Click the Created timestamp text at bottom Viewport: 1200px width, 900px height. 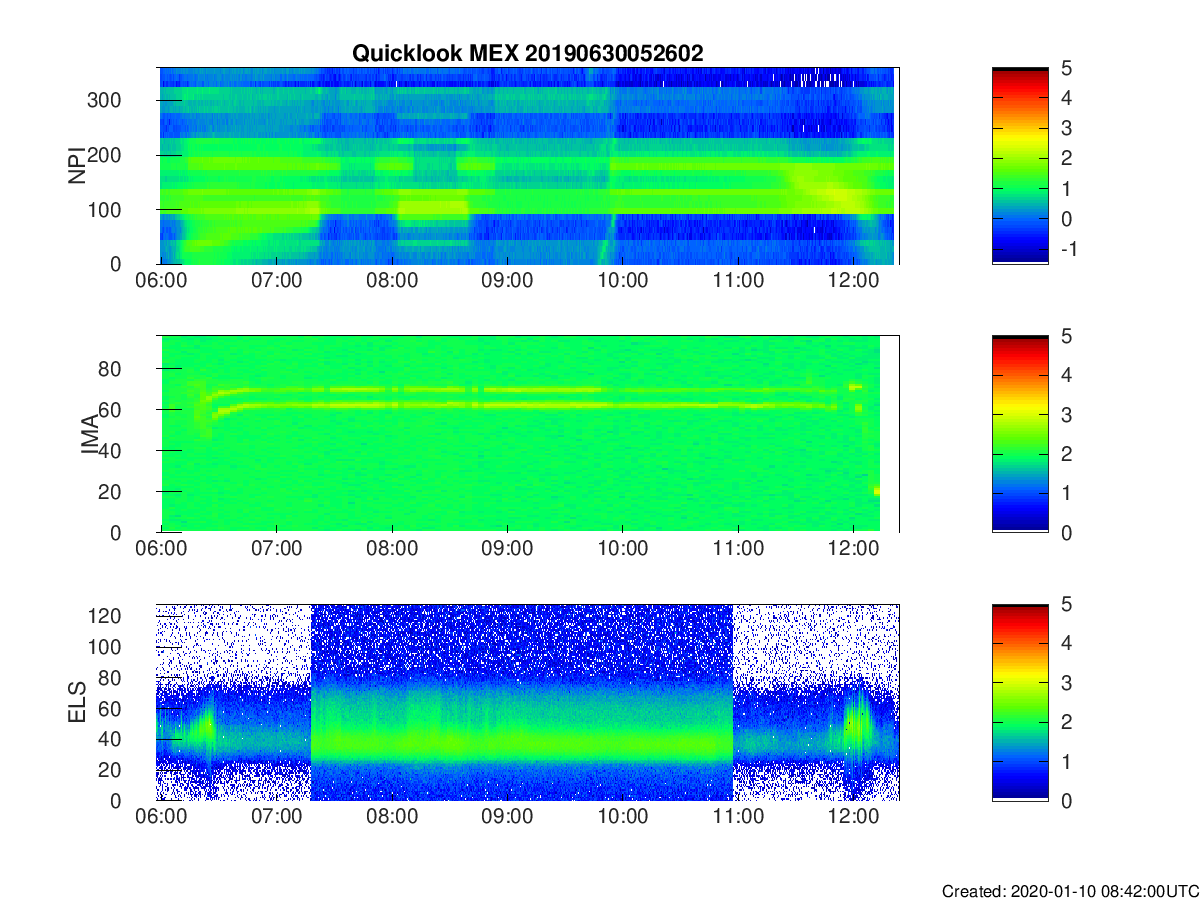(1070, 891)
